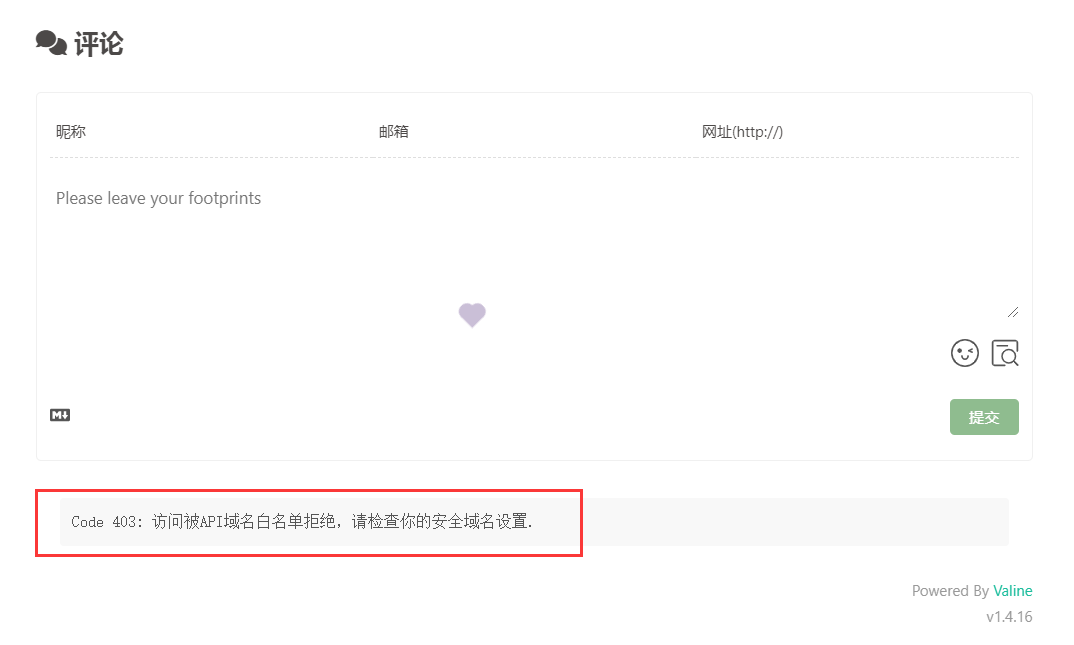Screen dimensions: 1074x645
Task: Click the grey error bar's empty right side
Action: point(800,522)
